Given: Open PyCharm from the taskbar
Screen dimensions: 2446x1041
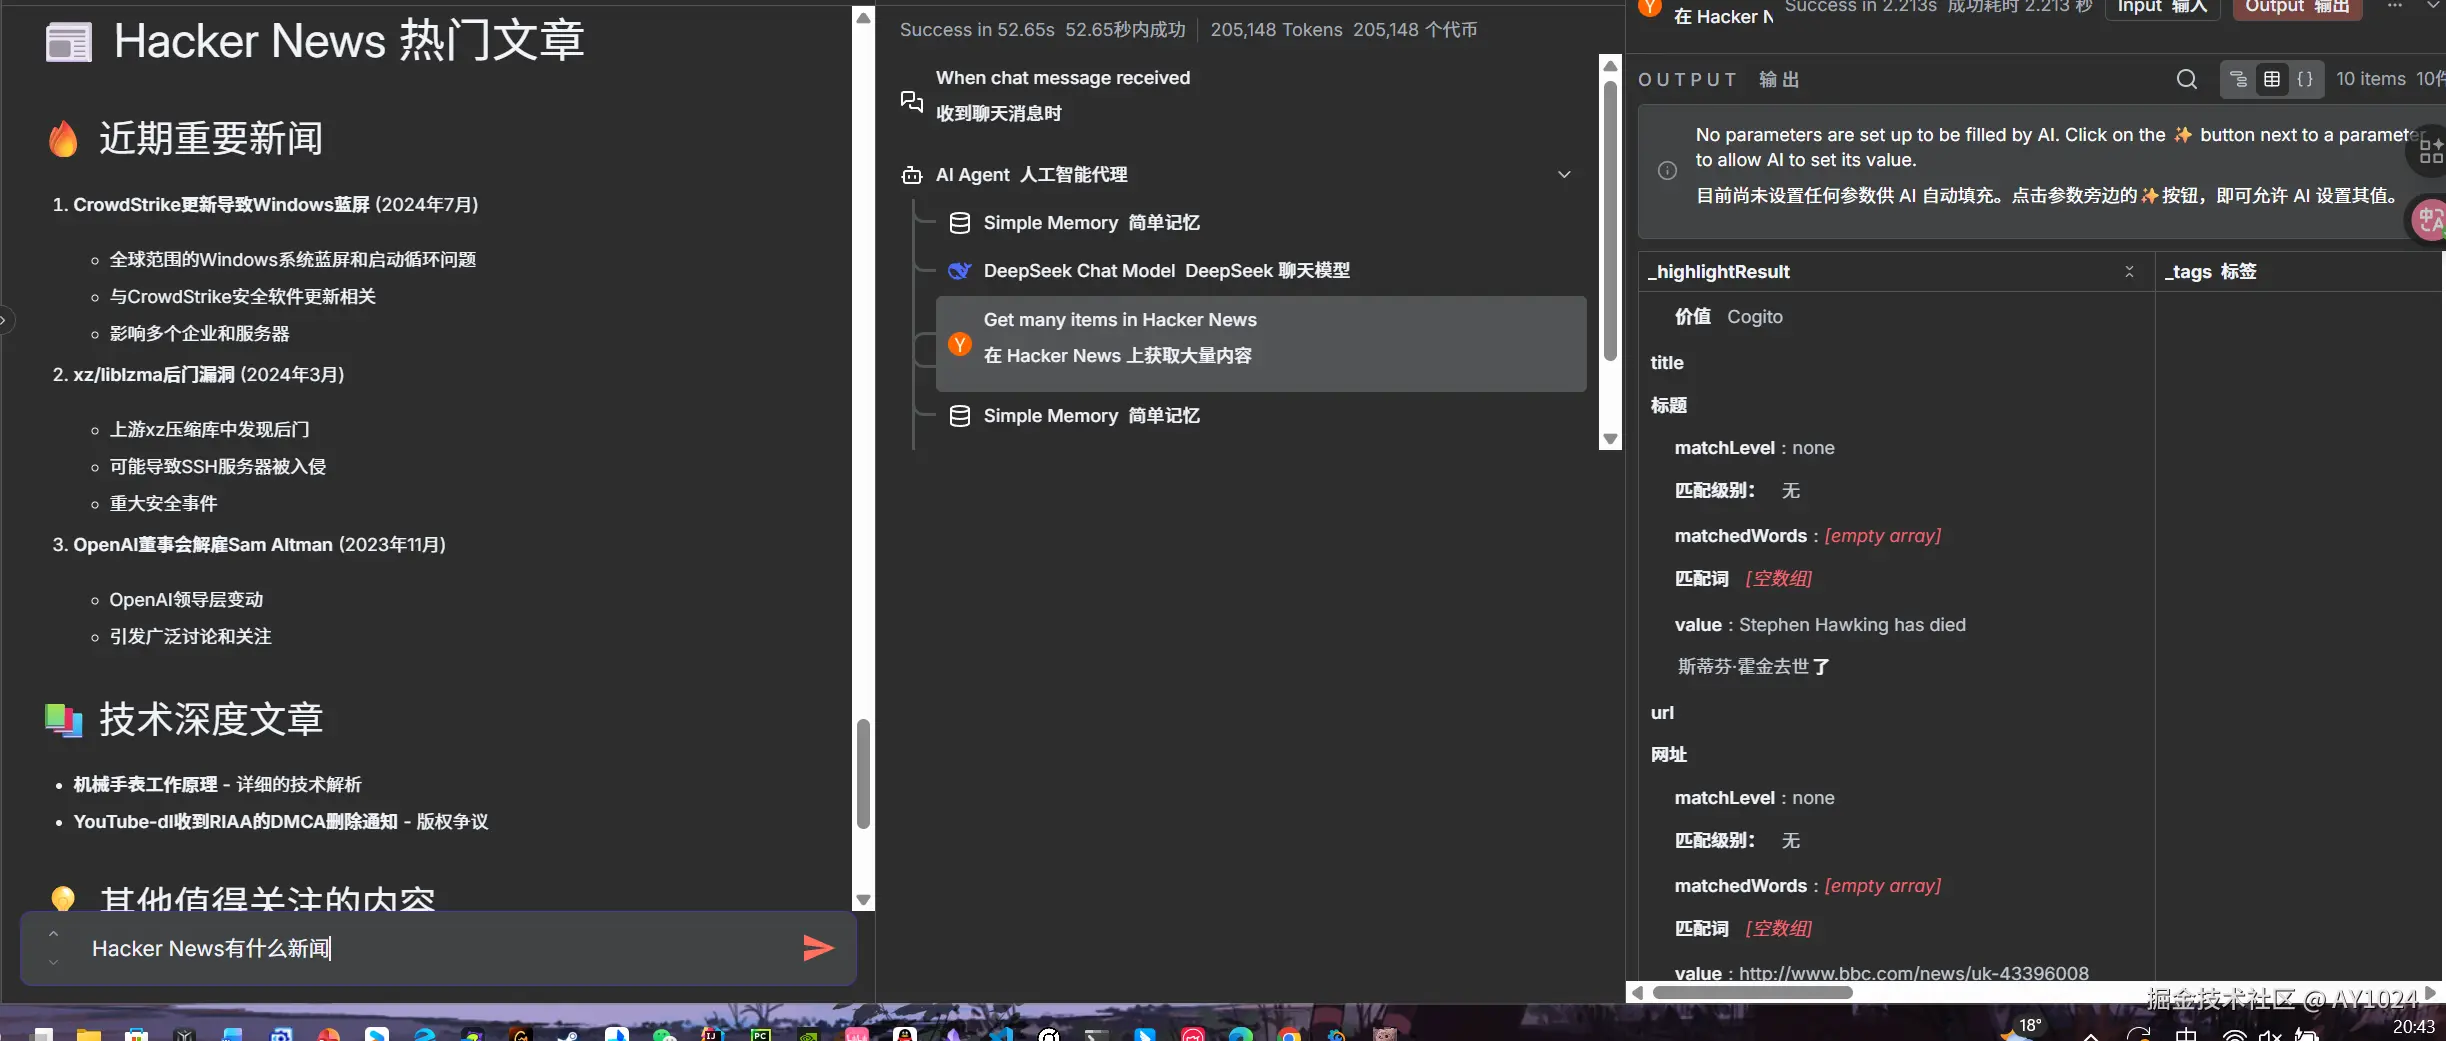Looking at the screenshot, I should tap(760, 1035).
